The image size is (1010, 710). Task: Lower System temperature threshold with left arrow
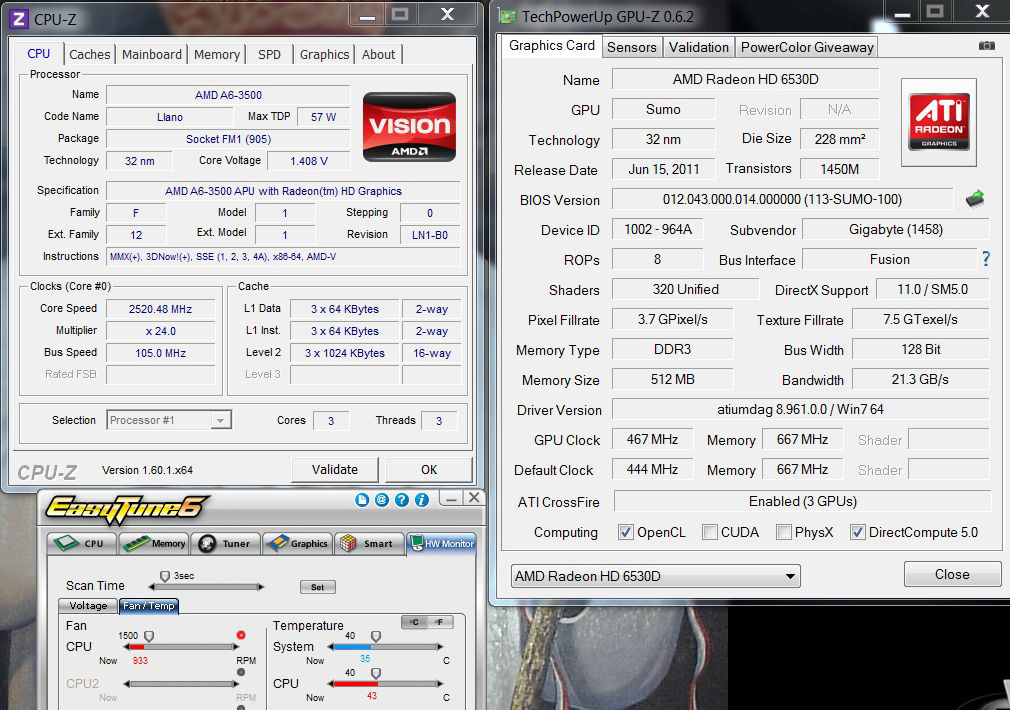pos(330,647)
